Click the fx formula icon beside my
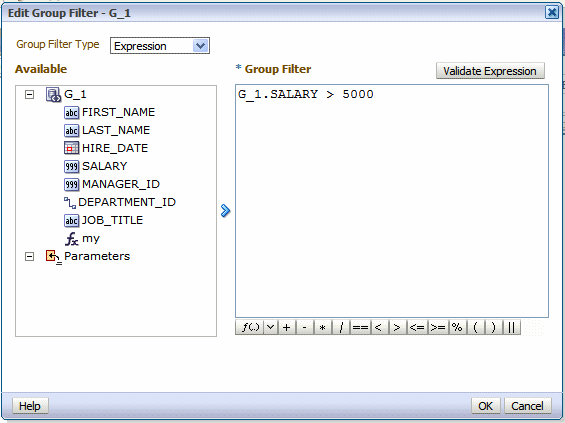The height and width of the screenshot is (423, 565). point(71,239)
